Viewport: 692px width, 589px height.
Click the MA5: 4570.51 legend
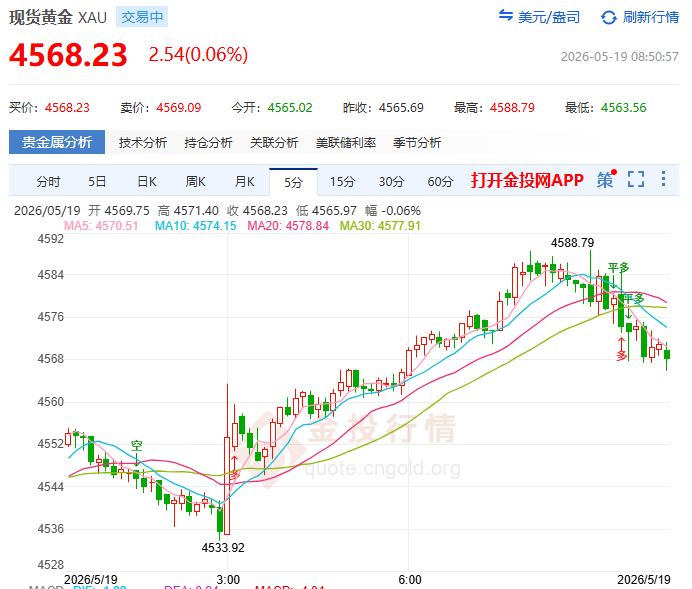pos(101,226)
